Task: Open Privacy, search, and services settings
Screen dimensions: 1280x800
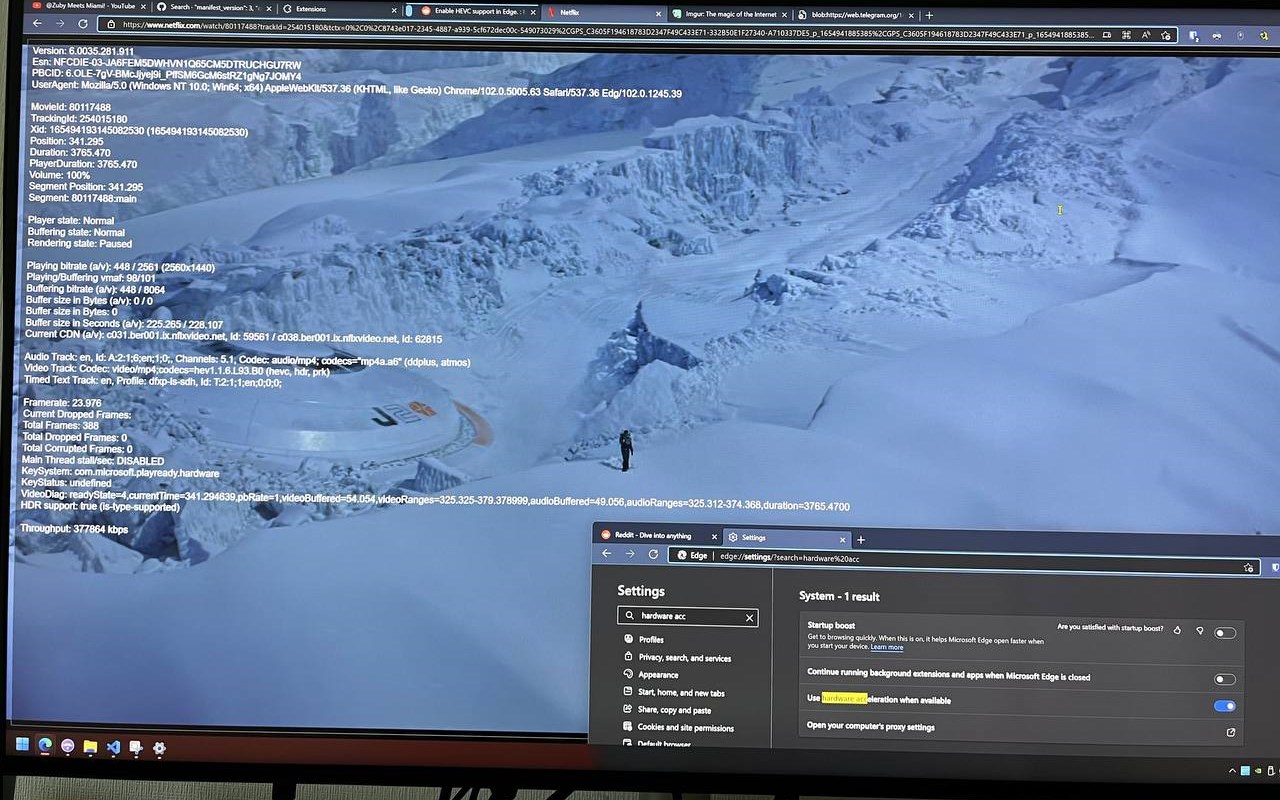Action: pos(677,658)
